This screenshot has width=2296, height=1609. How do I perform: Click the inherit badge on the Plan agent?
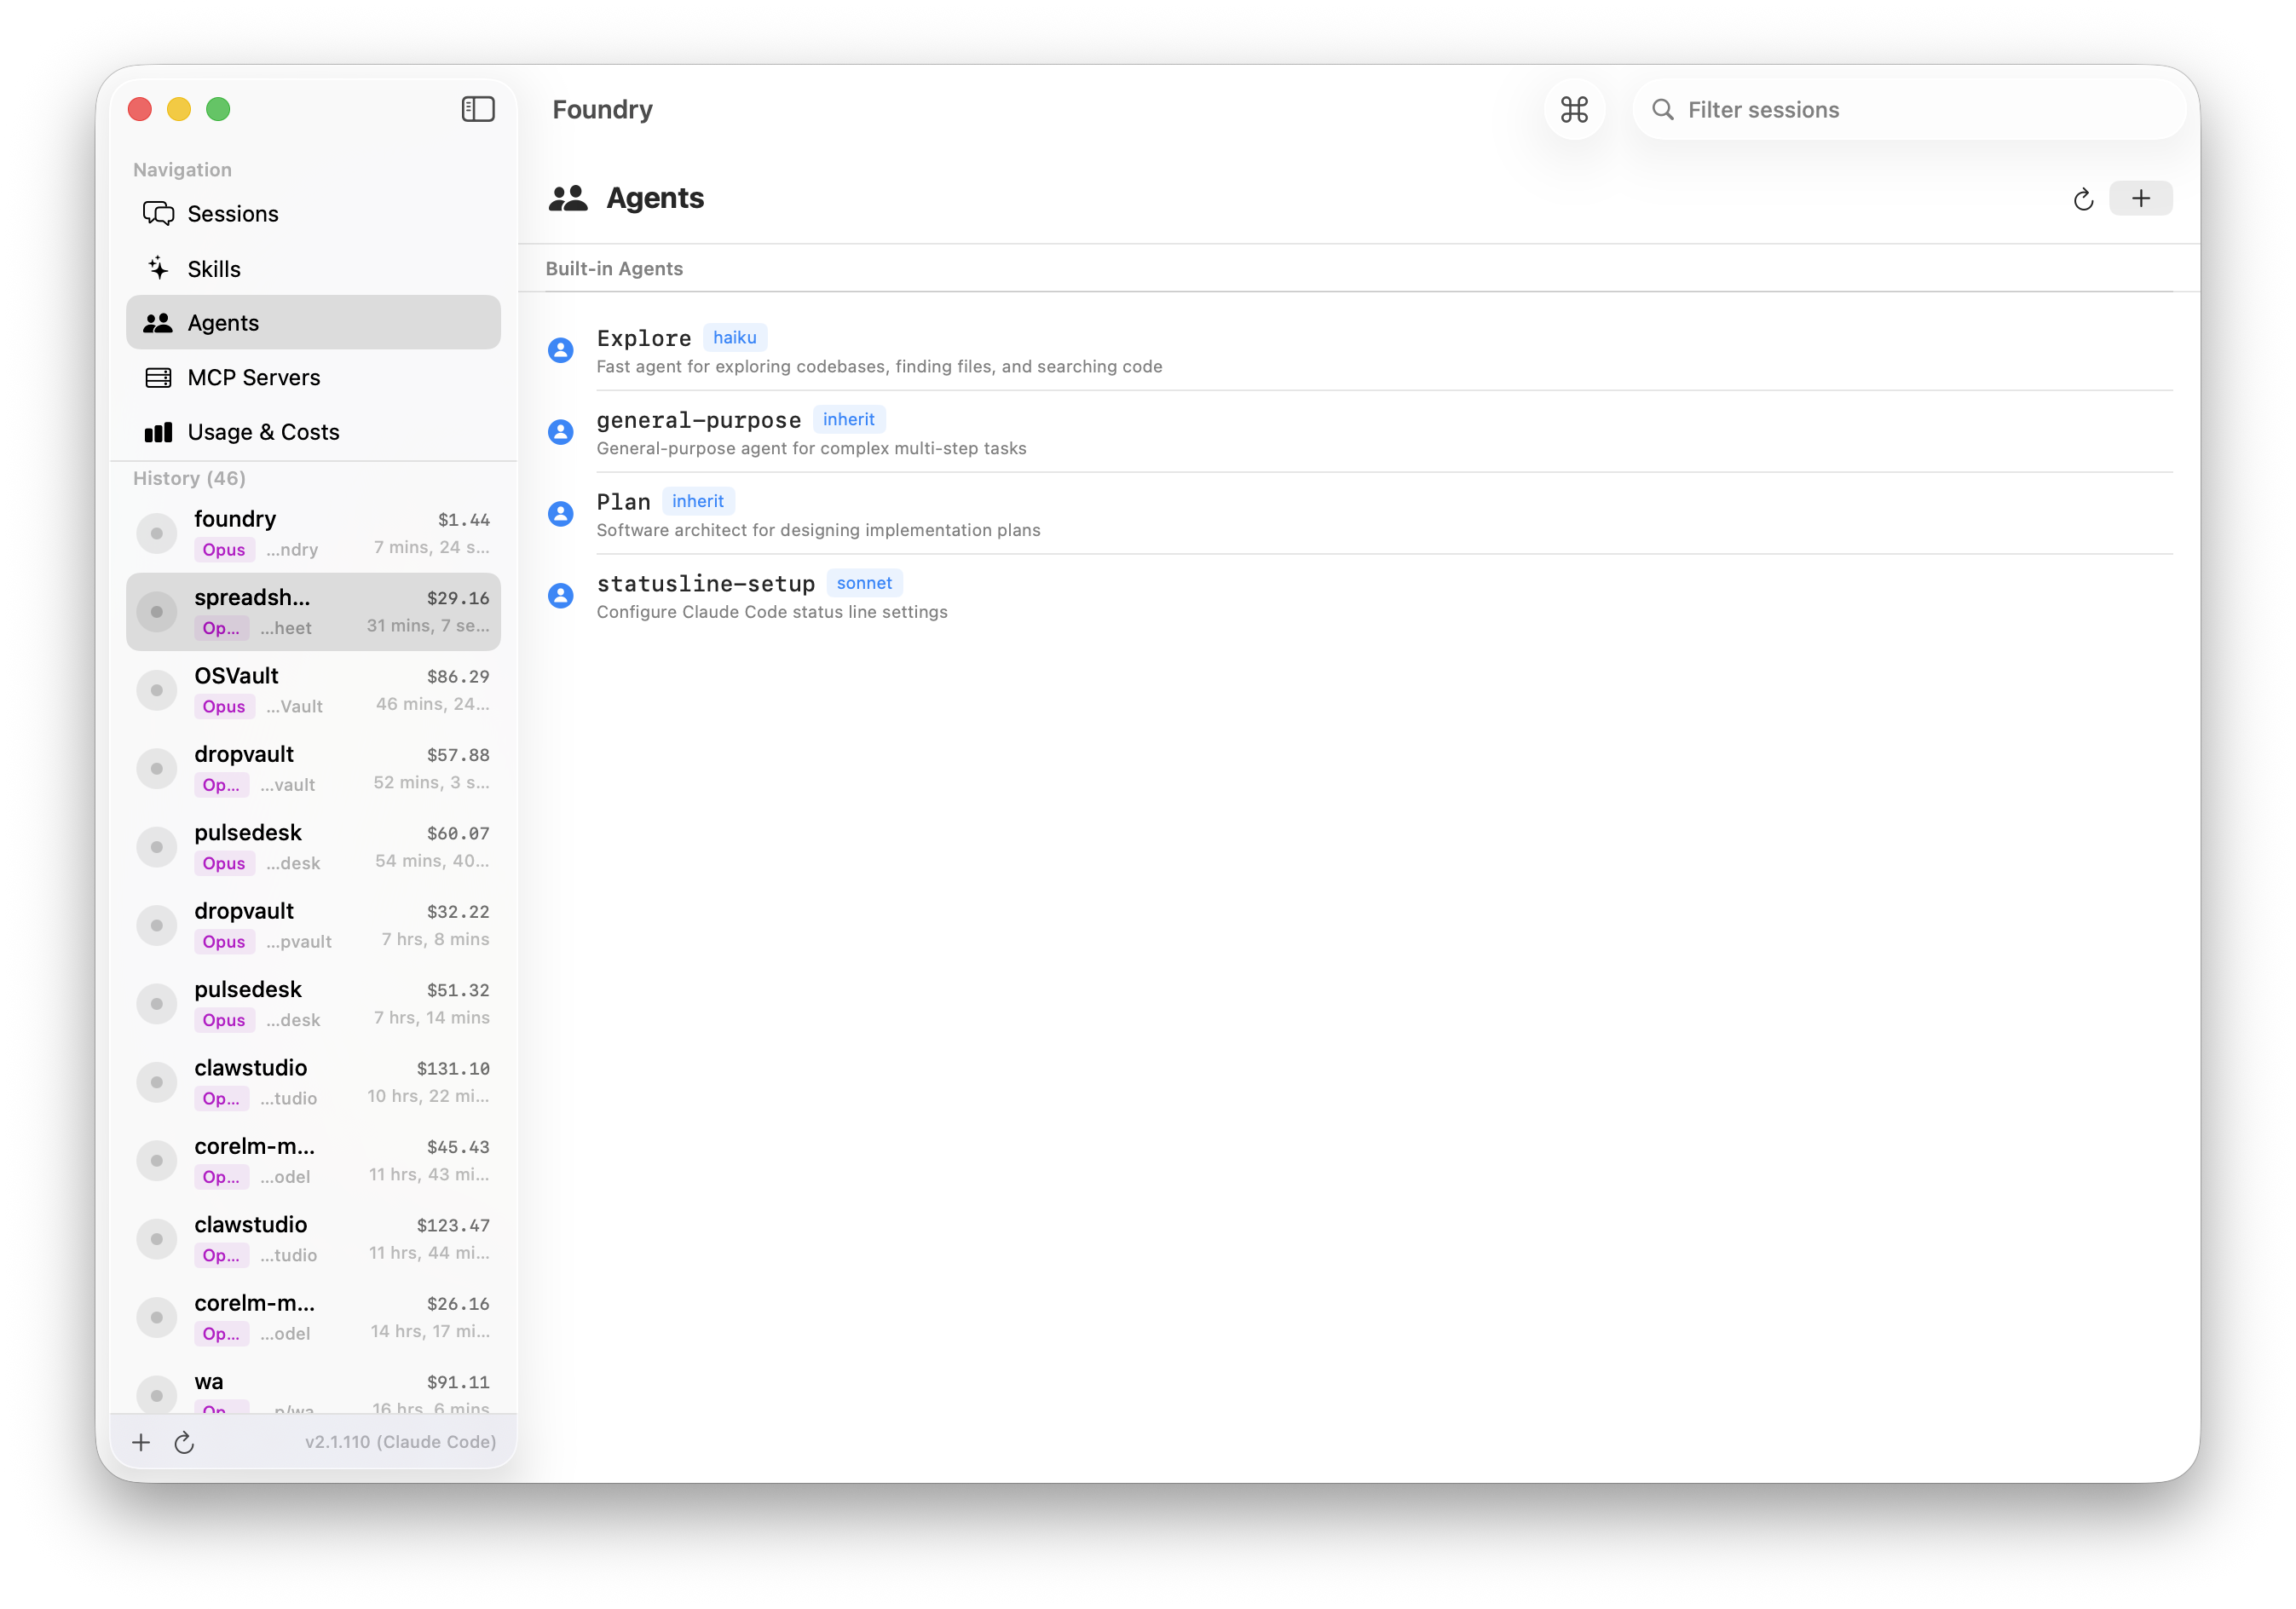pos(698,500)
